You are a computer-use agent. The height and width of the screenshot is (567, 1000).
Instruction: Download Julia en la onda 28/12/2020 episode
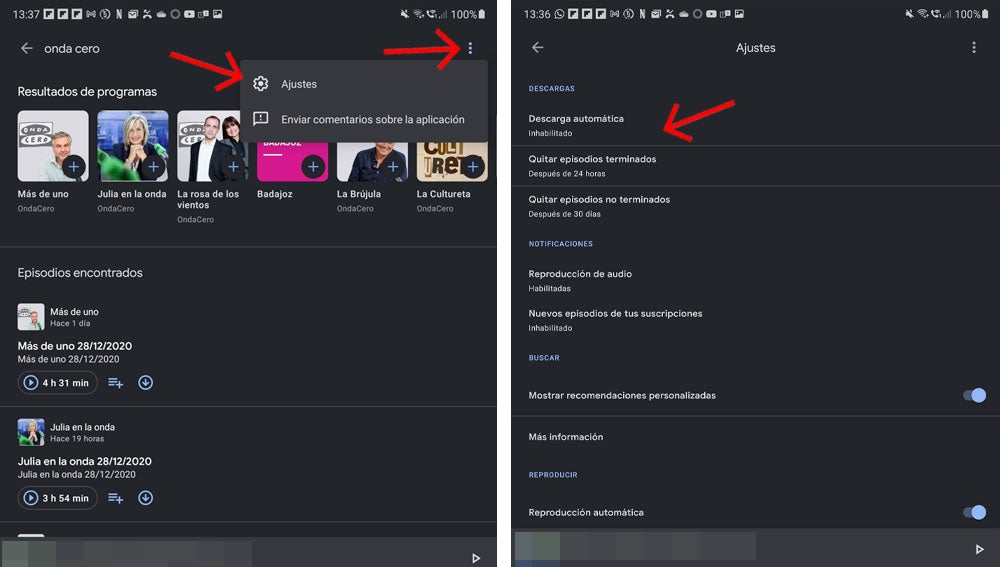(145, 498)
